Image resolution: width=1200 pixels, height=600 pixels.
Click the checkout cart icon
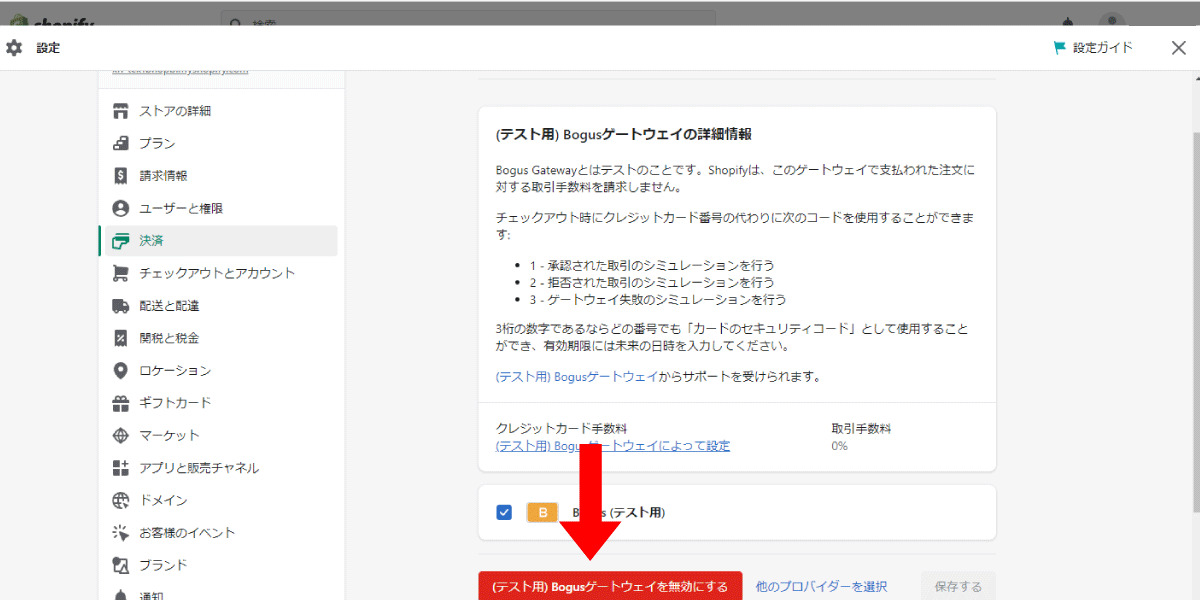point(121,273)
